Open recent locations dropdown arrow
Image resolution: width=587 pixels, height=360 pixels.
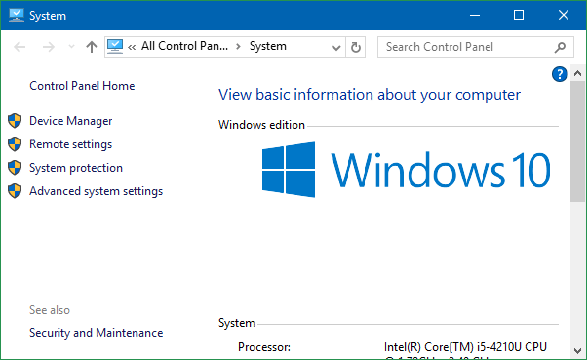tap(71, 47)
